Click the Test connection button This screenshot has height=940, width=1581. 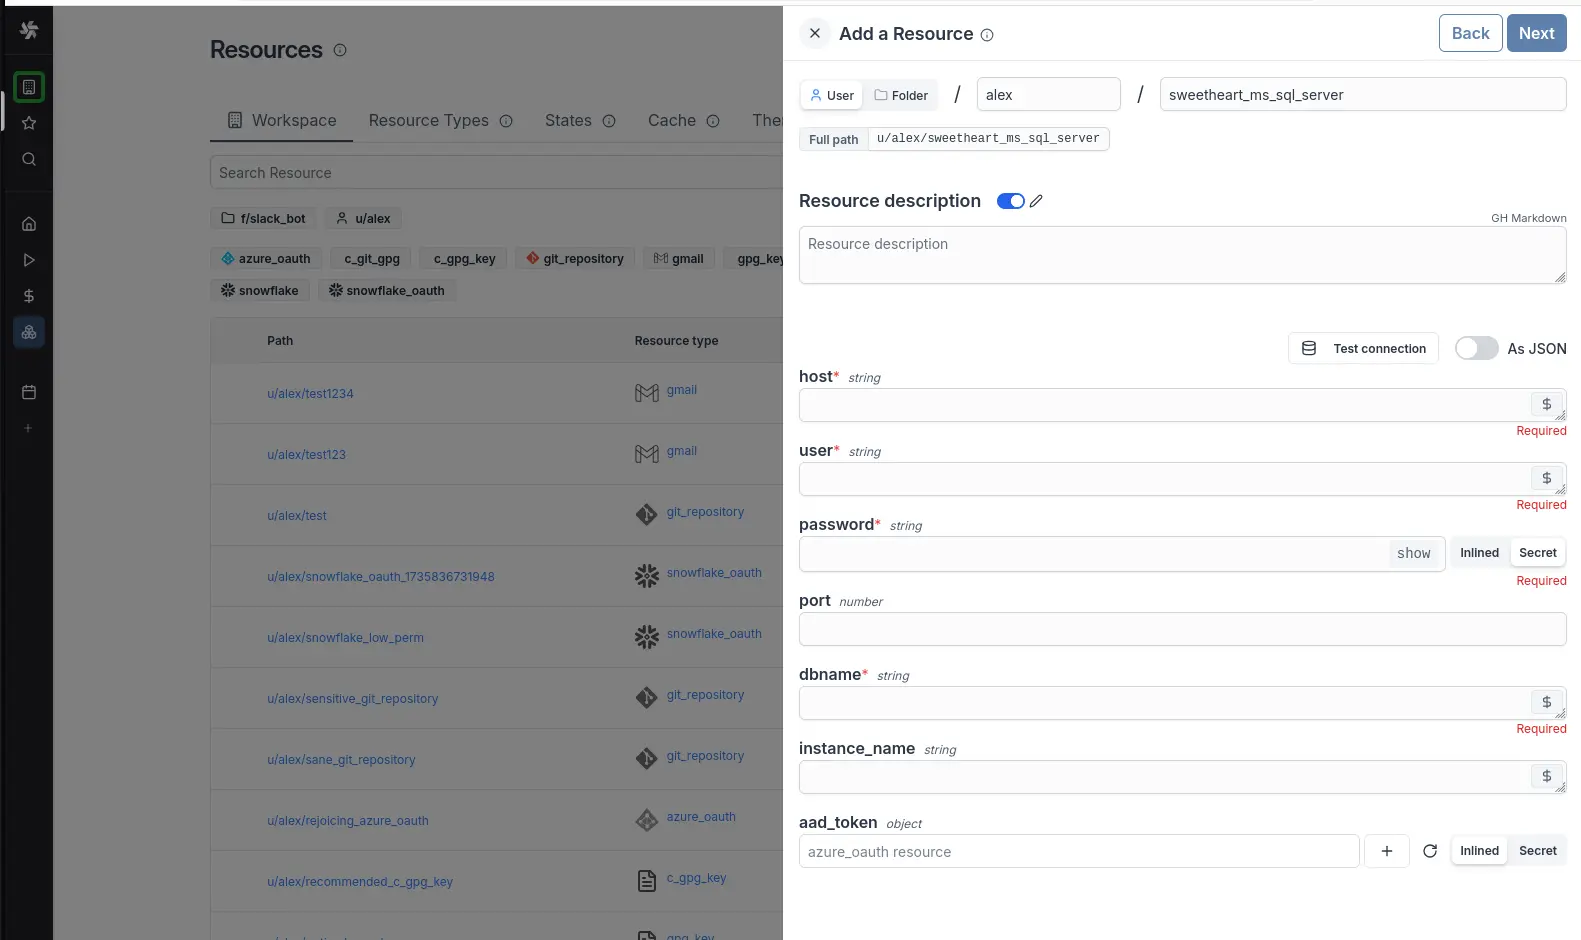1364,348
